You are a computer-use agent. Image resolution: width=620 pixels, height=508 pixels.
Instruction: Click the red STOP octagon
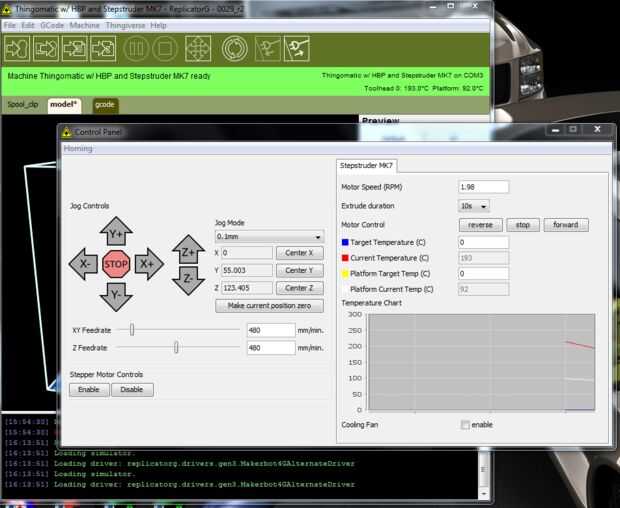(x=116, y=264)
